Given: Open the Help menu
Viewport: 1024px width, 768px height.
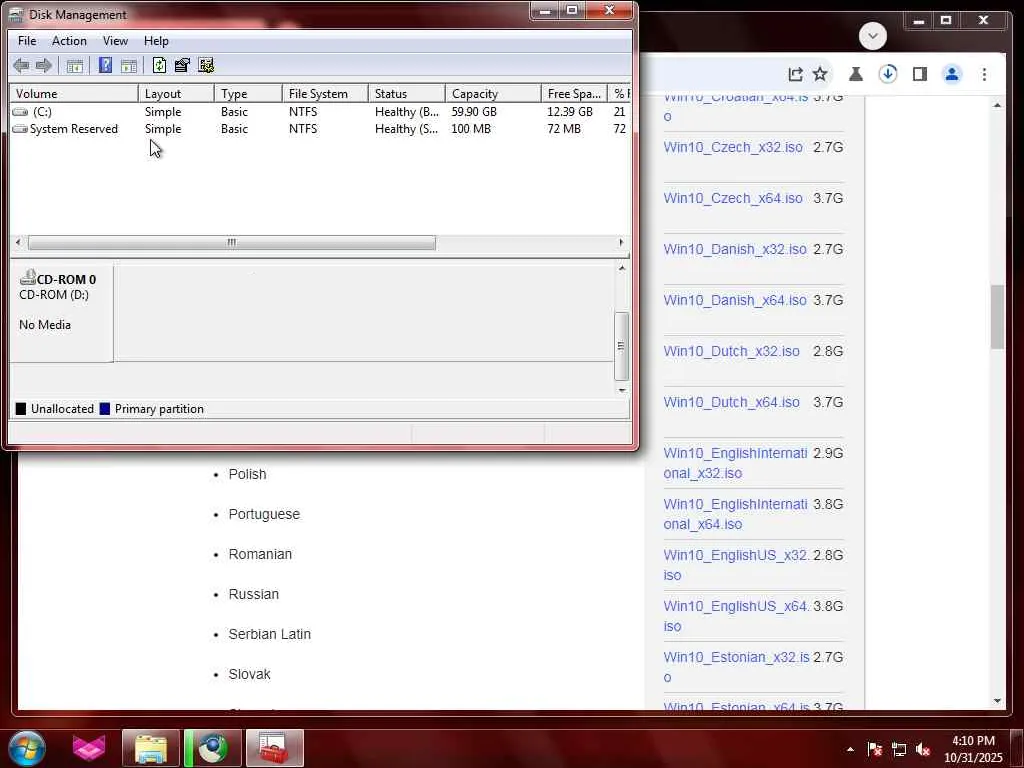Looking at the screenshot, I should tap(156, 41).
